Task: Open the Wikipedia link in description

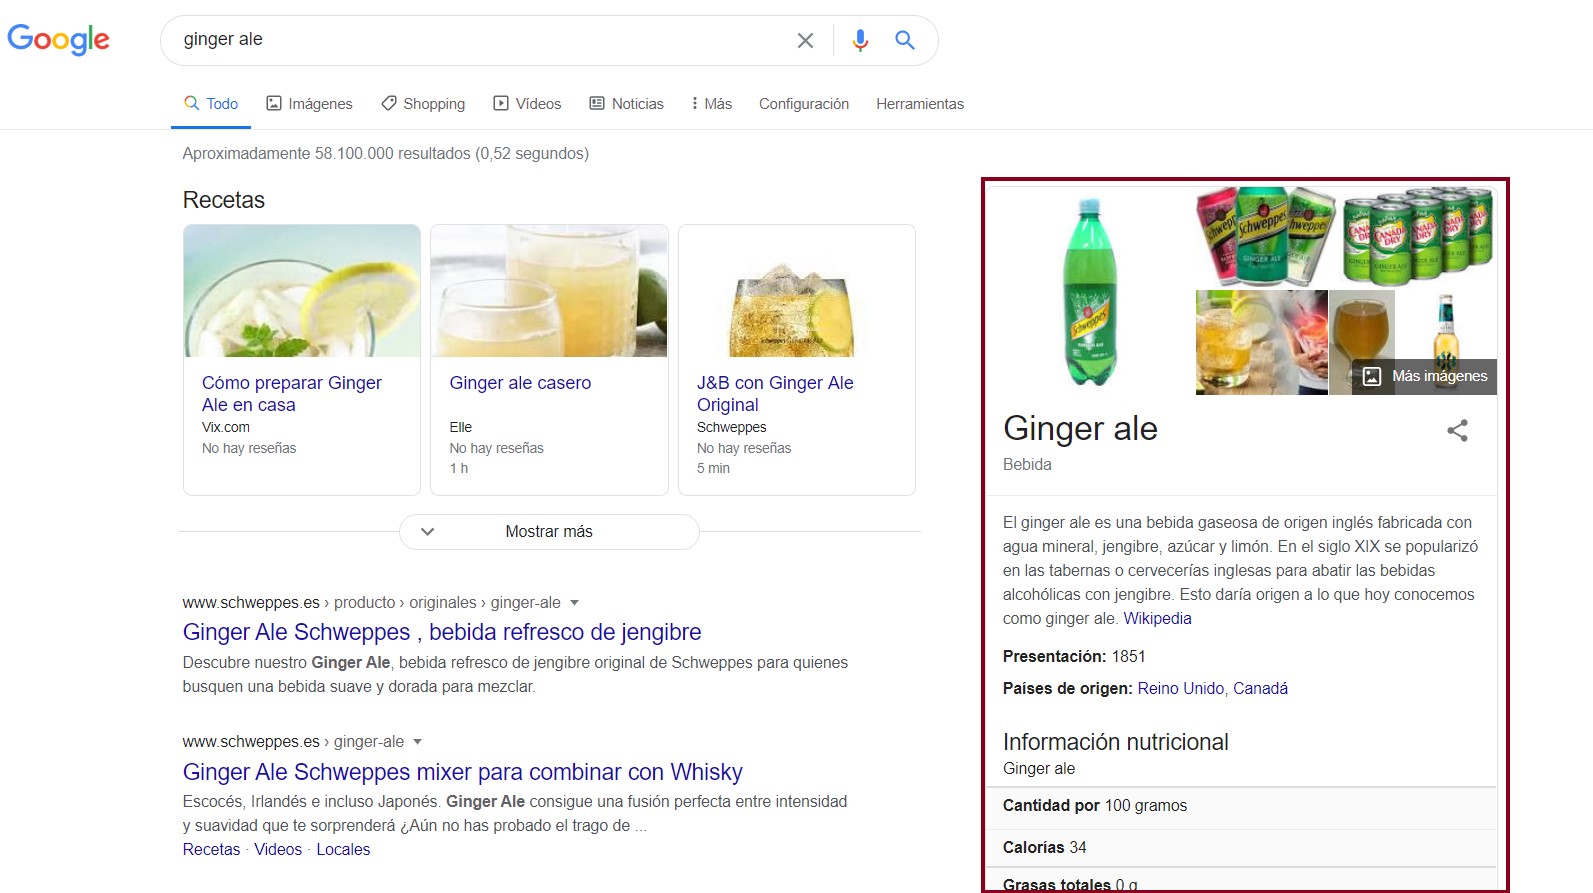Action: 1157,618
